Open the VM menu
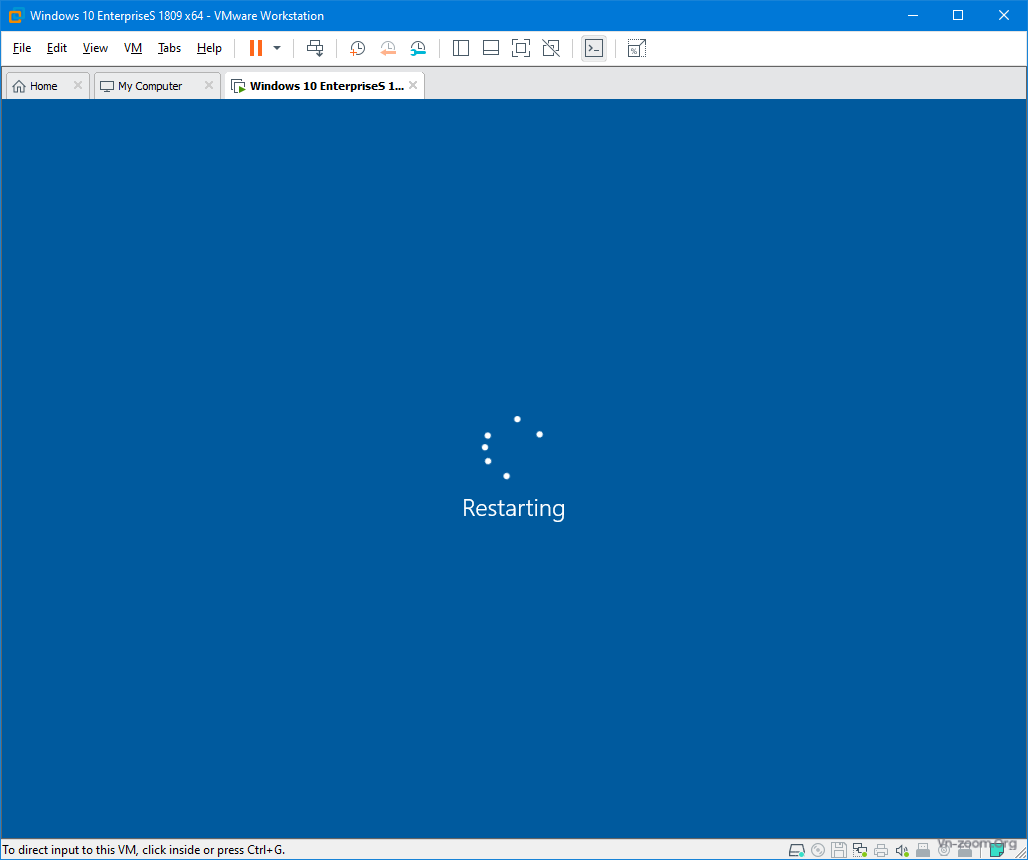This screenshot has height=860, width=1028. tap(133, 48)
